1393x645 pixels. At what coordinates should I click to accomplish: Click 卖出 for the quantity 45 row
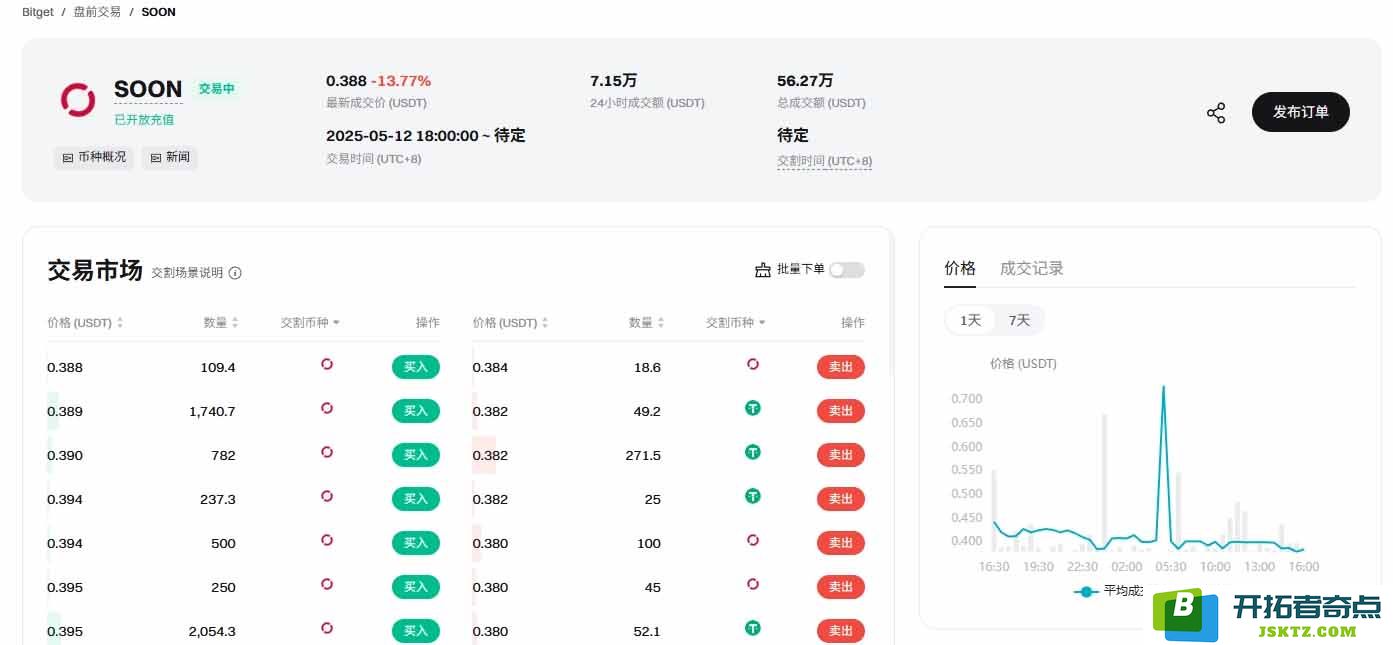(x=841, y=587)
